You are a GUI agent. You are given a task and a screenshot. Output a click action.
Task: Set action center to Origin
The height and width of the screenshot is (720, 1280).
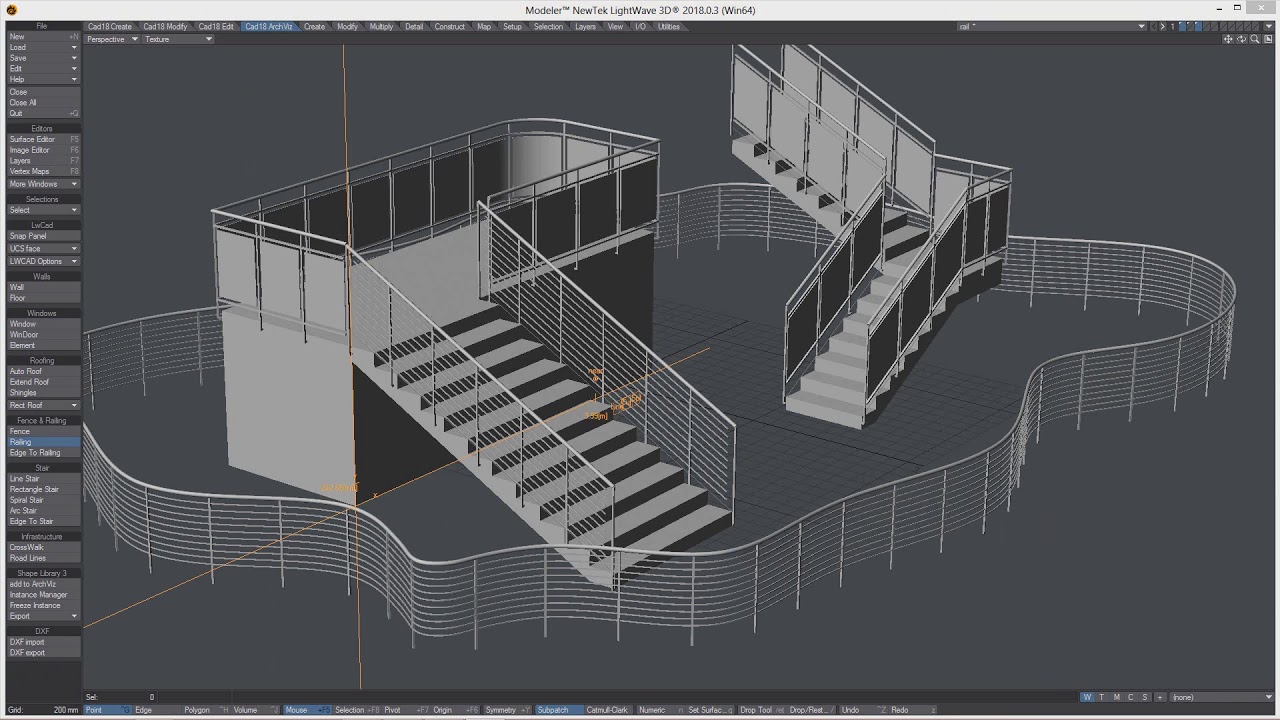click(x=455, y=710)
